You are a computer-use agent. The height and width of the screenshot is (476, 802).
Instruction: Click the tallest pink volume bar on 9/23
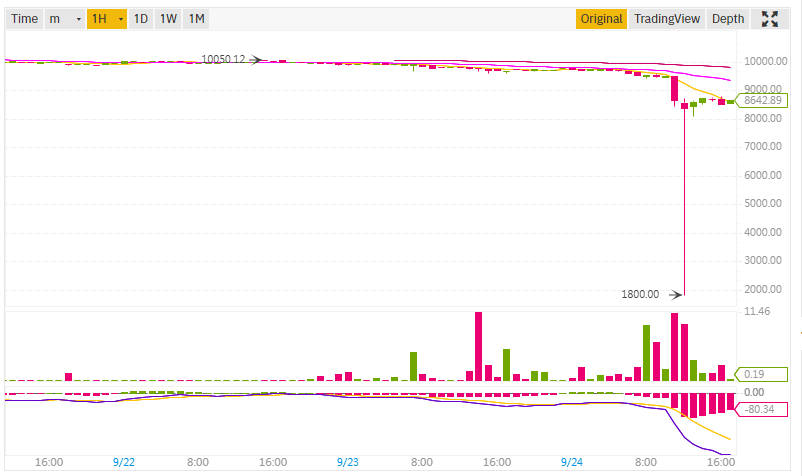479,346
